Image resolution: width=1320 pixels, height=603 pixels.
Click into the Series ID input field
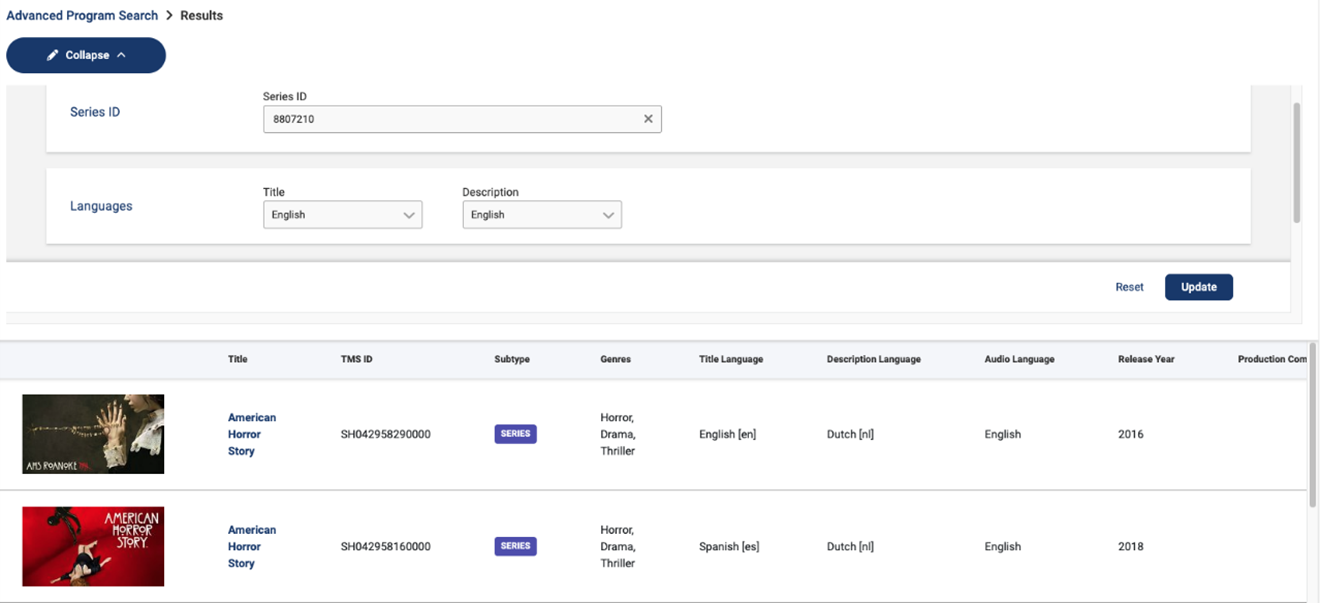(x=450, y=119)
